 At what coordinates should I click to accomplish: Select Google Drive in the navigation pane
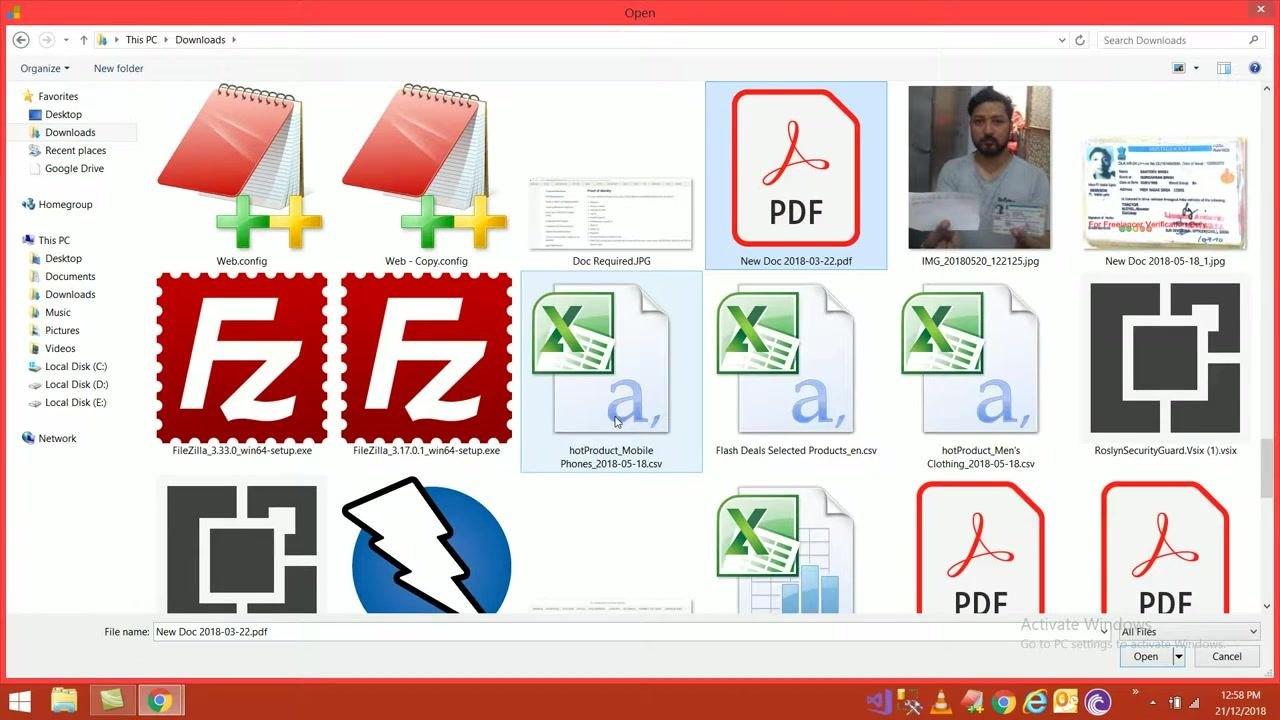[x=74, y=168]
